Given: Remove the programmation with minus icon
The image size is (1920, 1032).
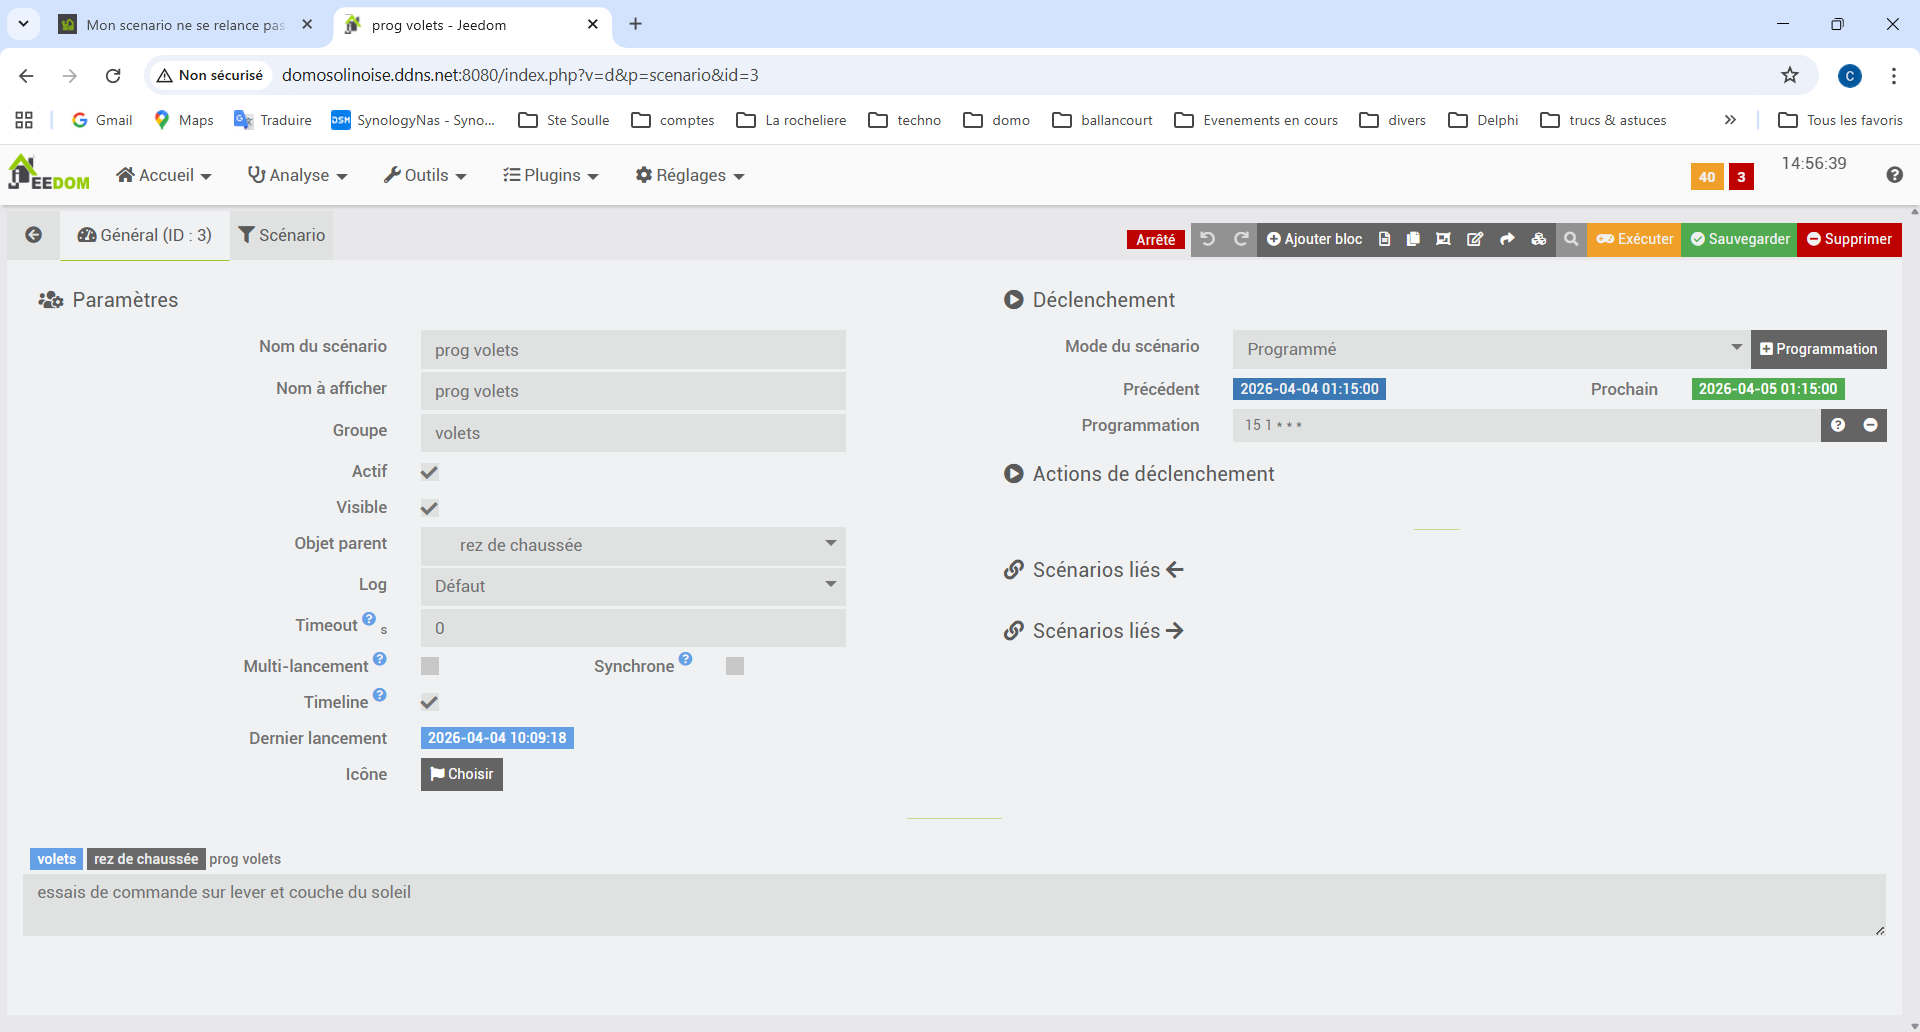Looking at the screenshot, I should click(x=1870, y=425).
